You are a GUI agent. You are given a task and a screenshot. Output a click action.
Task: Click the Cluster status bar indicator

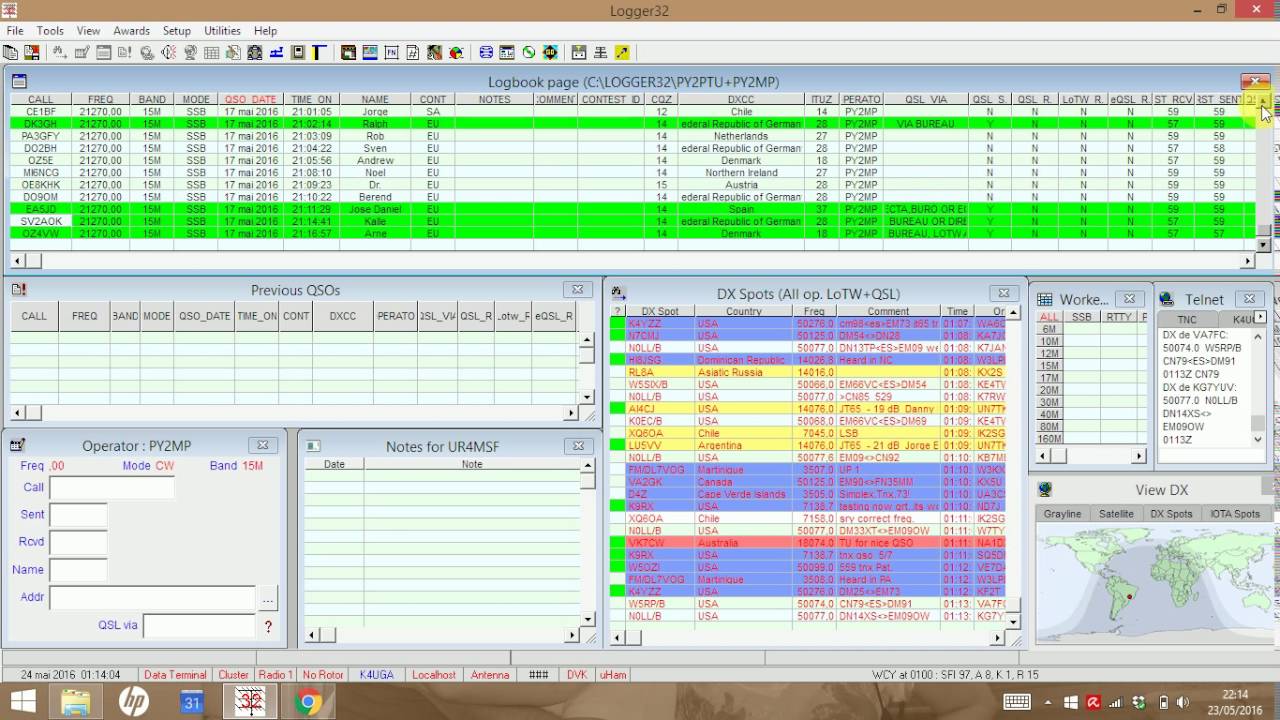(233, 675)
